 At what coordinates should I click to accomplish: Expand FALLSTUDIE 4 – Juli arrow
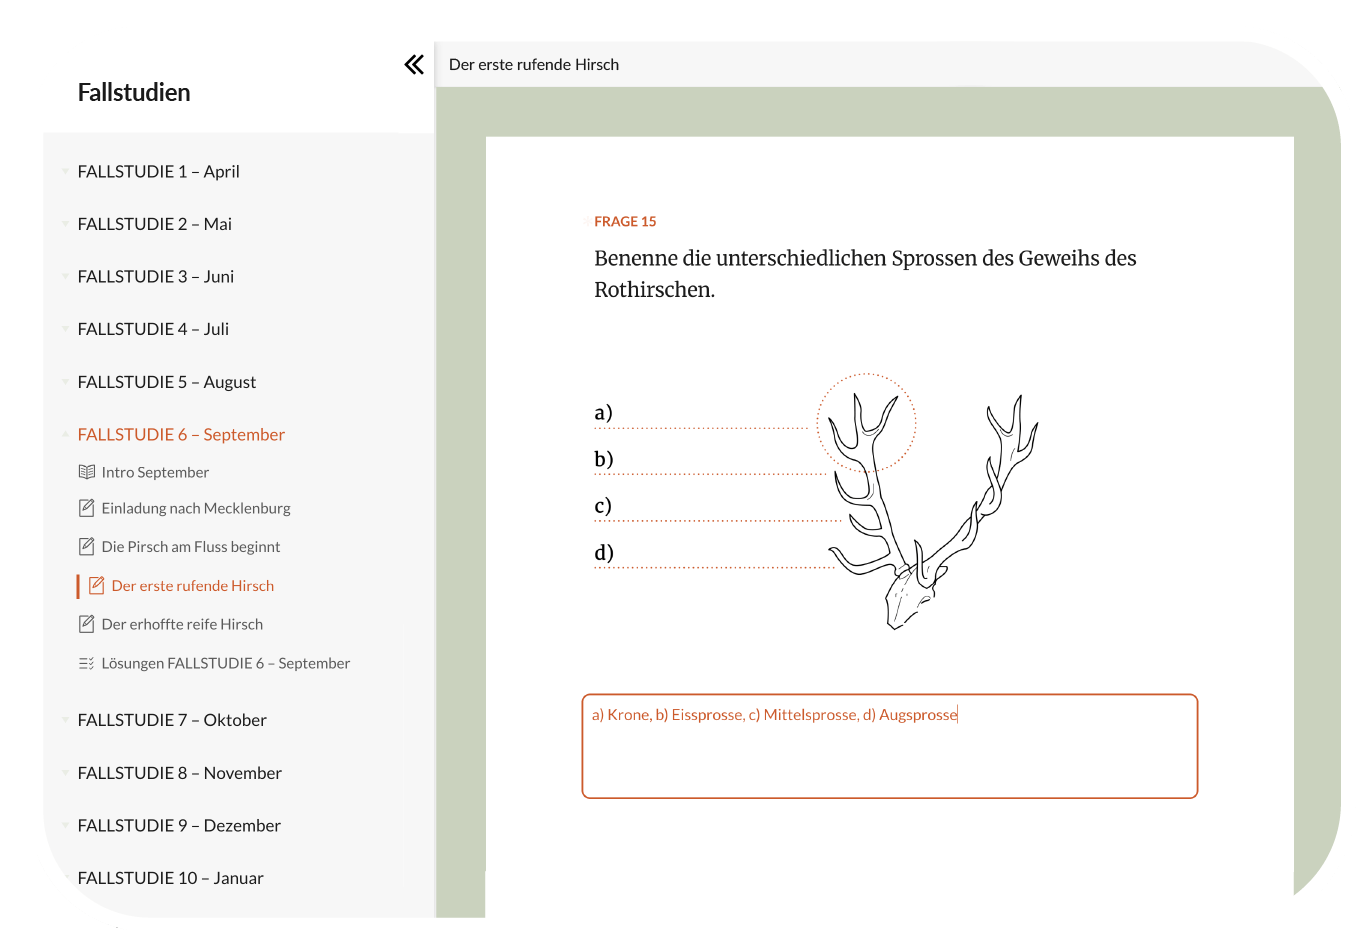[65, 328]
